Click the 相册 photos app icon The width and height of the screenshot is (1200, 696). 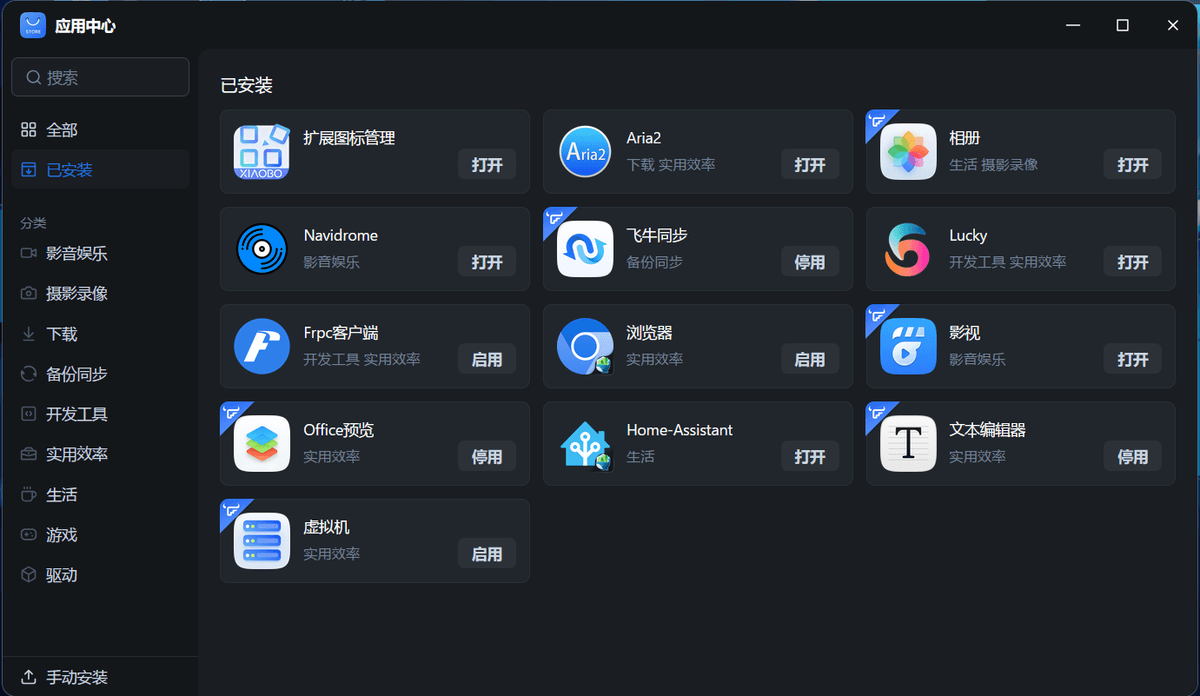click(908, 152)
